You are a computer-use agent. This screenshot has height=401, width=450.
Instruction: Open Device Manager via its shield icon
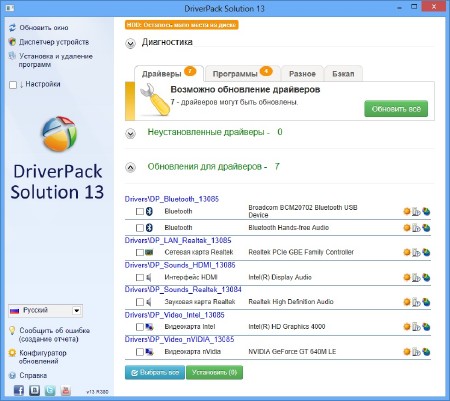12,42
